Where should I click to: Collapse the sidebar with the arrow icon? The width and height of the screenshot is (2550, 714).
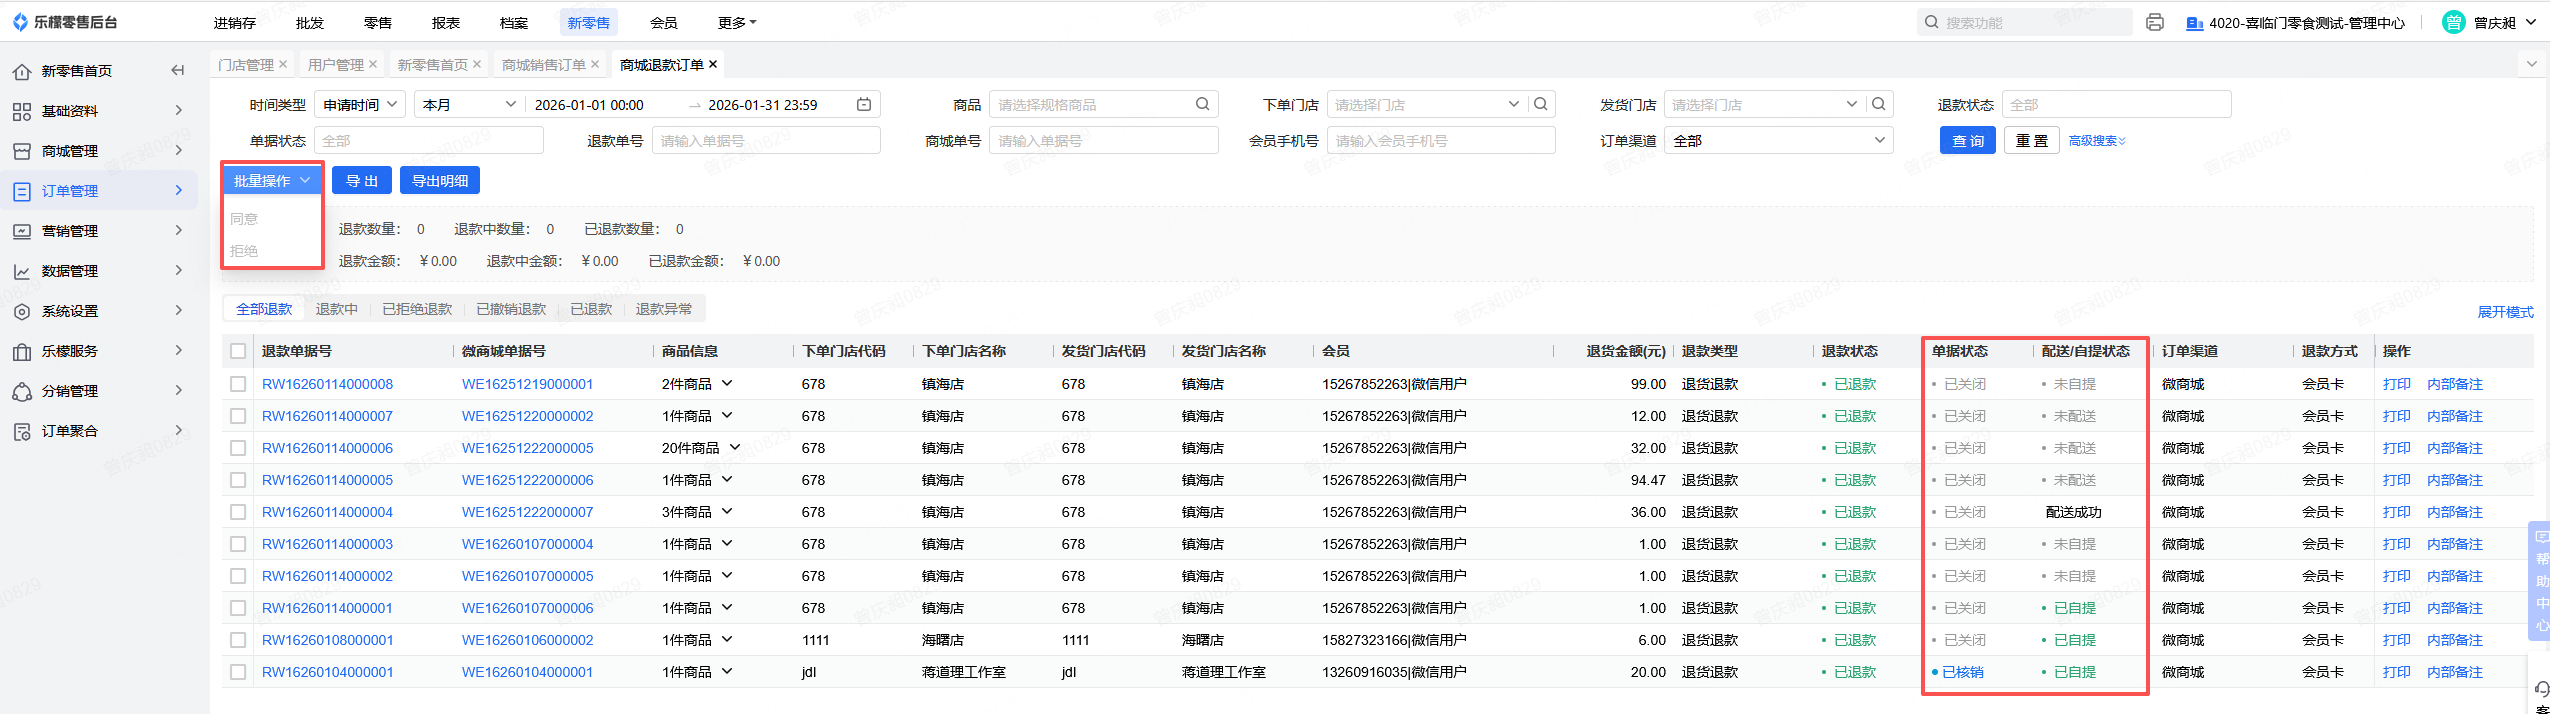178,70
